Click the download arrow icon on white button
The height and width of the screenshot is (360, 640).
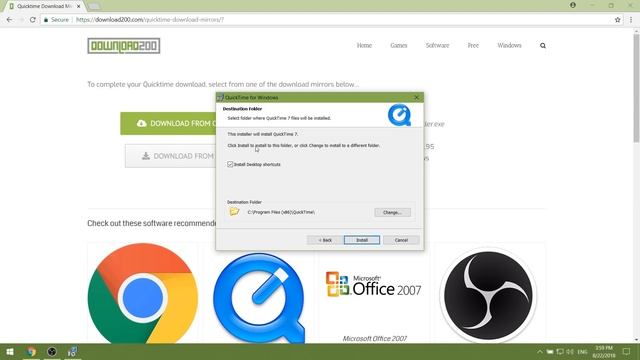point(146,156)
